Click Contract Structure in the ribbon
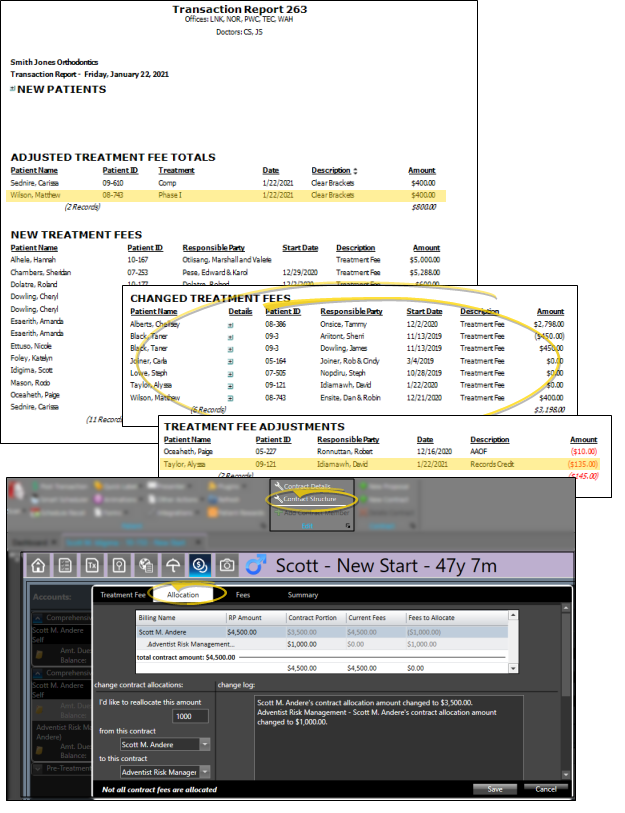The height and width of the screenshot is (813, 625). pyautogui.click(x=309, y=498)
